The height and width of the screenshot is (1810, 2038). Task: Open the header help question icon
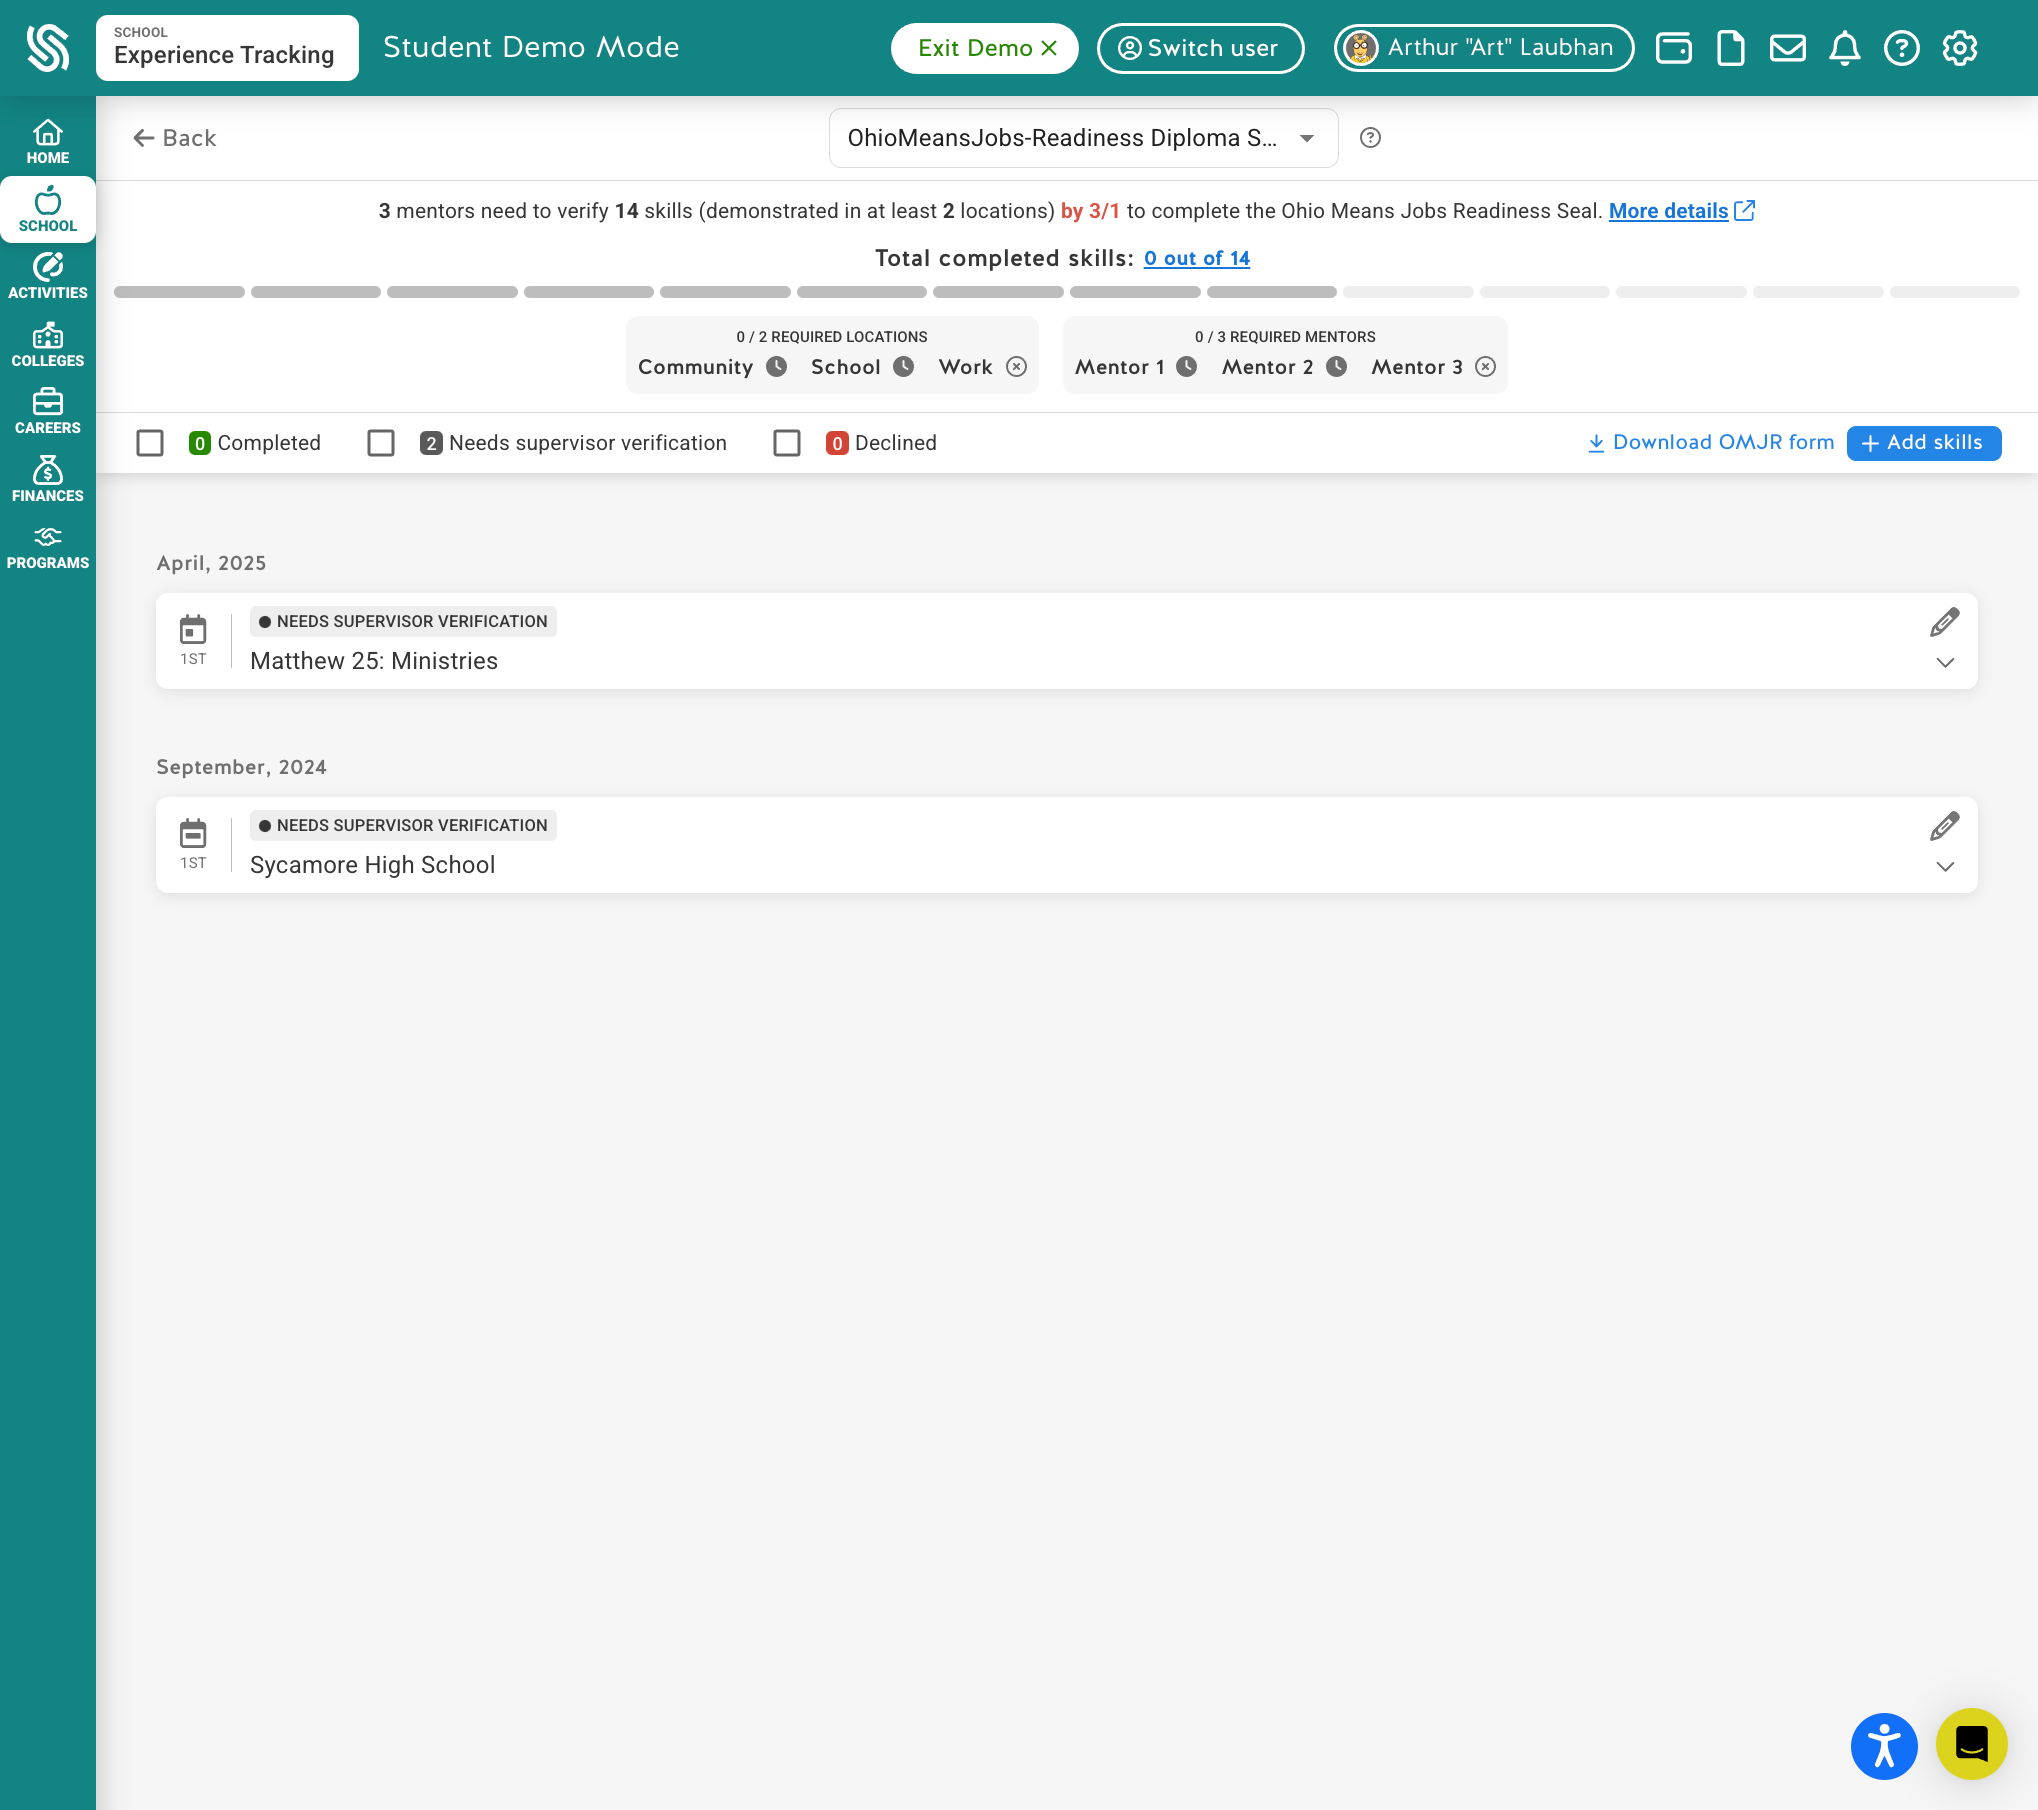coord(1901,48)
